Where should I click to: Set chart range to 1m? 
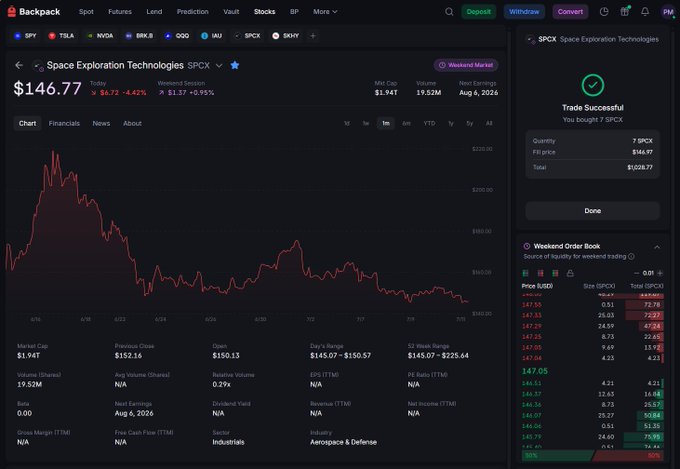point(386,123)
